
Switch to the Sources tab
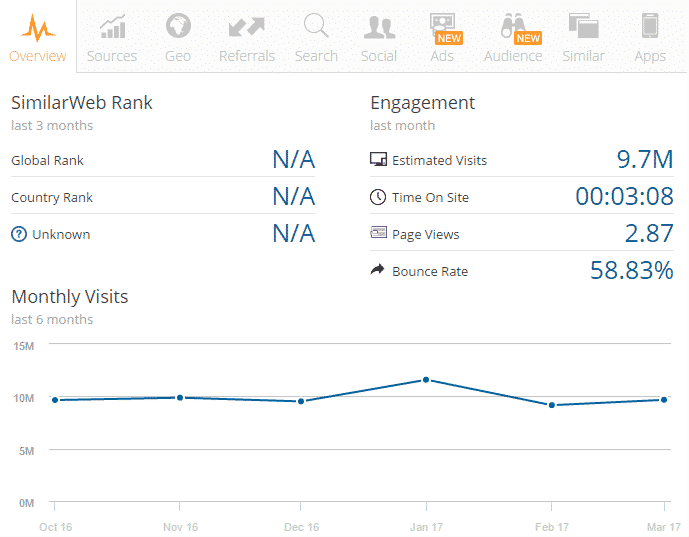pos(112,27)
